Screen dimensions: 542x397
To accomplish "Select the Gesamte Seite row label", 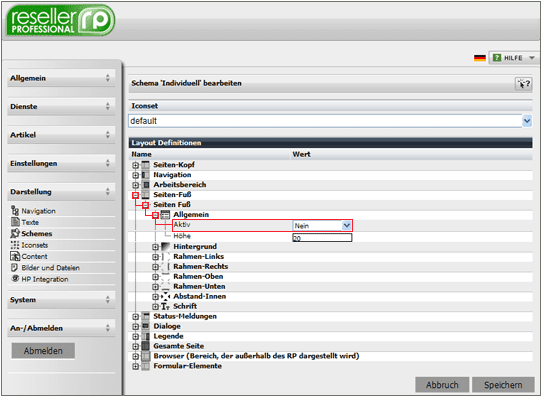I will [179, 346].
